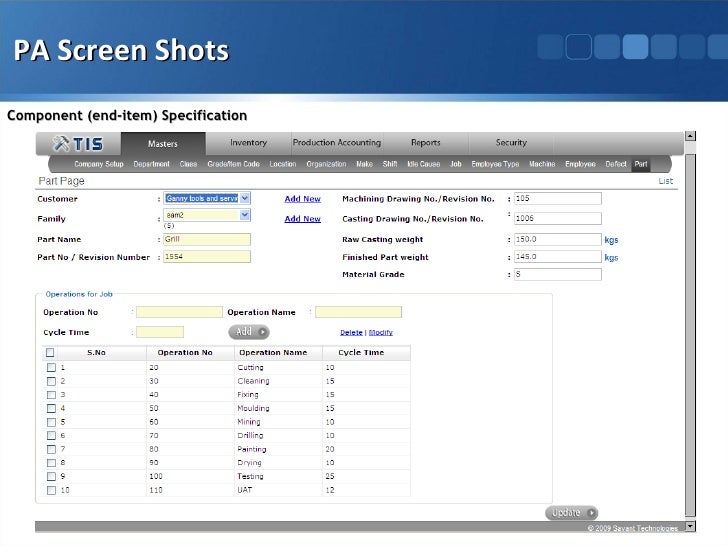
Task: Check the Cleaning operation row
Action: pos(51,381)
